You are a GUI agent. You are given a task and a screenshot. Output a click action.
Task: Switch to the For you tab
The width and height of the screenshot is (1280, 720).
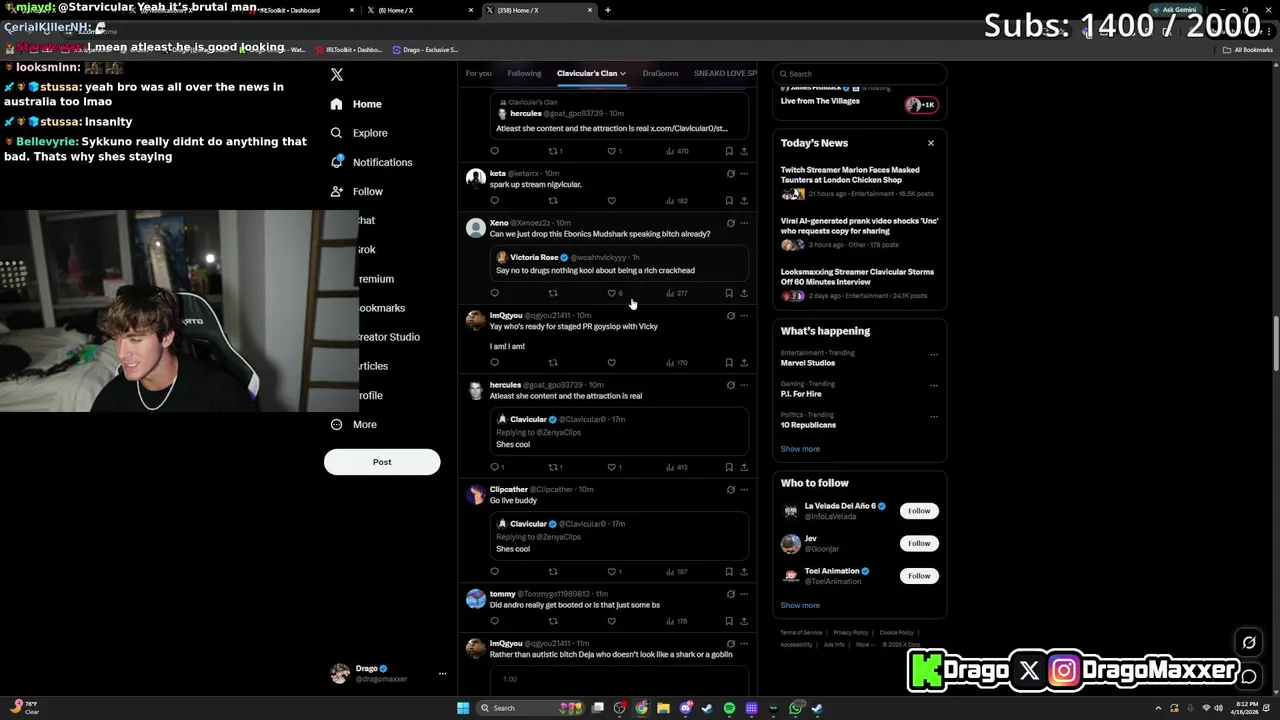[478, 73]
